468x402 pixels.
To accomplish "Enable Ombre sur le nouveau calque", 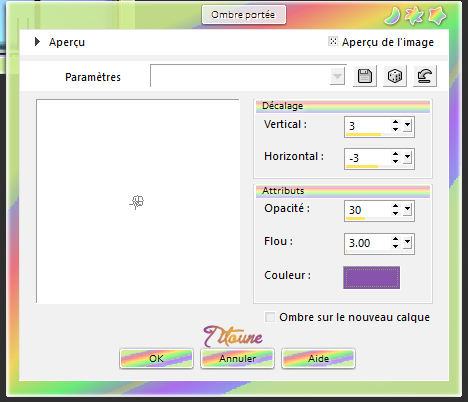I will [x=270, y=317].
